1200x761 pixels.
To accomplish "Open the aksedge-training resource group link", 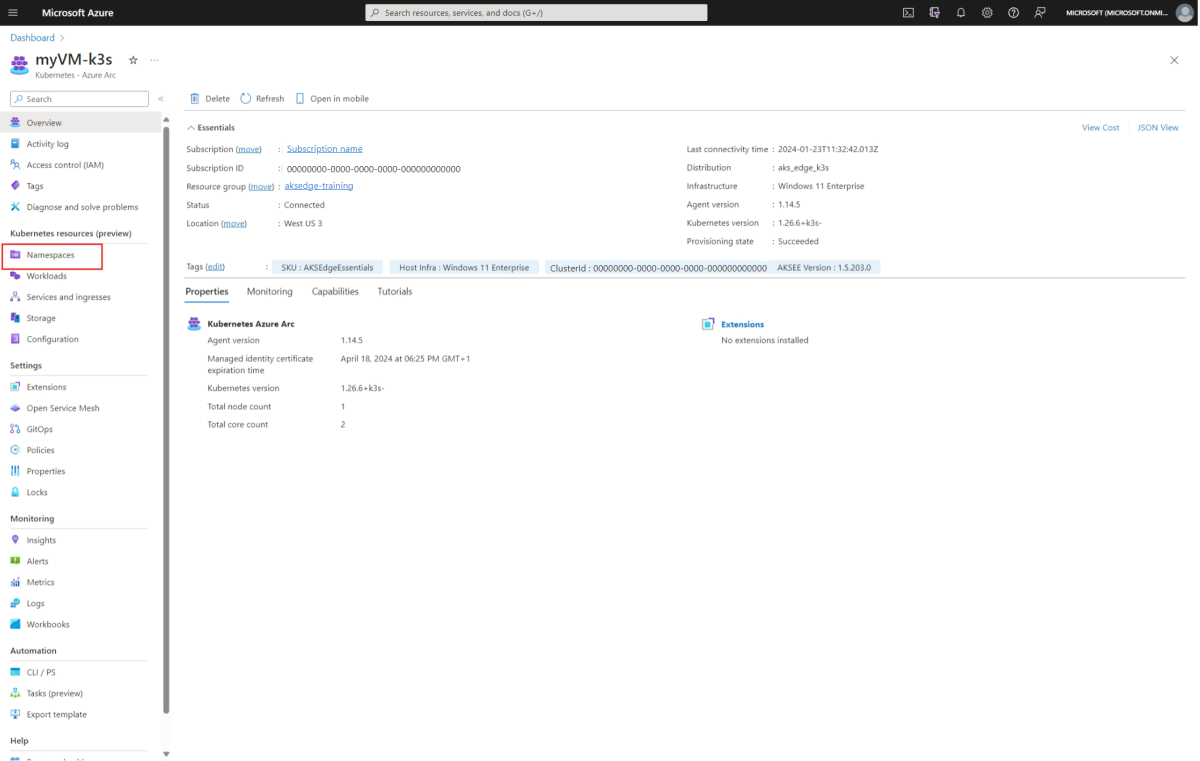I will [x=319, y=186].
